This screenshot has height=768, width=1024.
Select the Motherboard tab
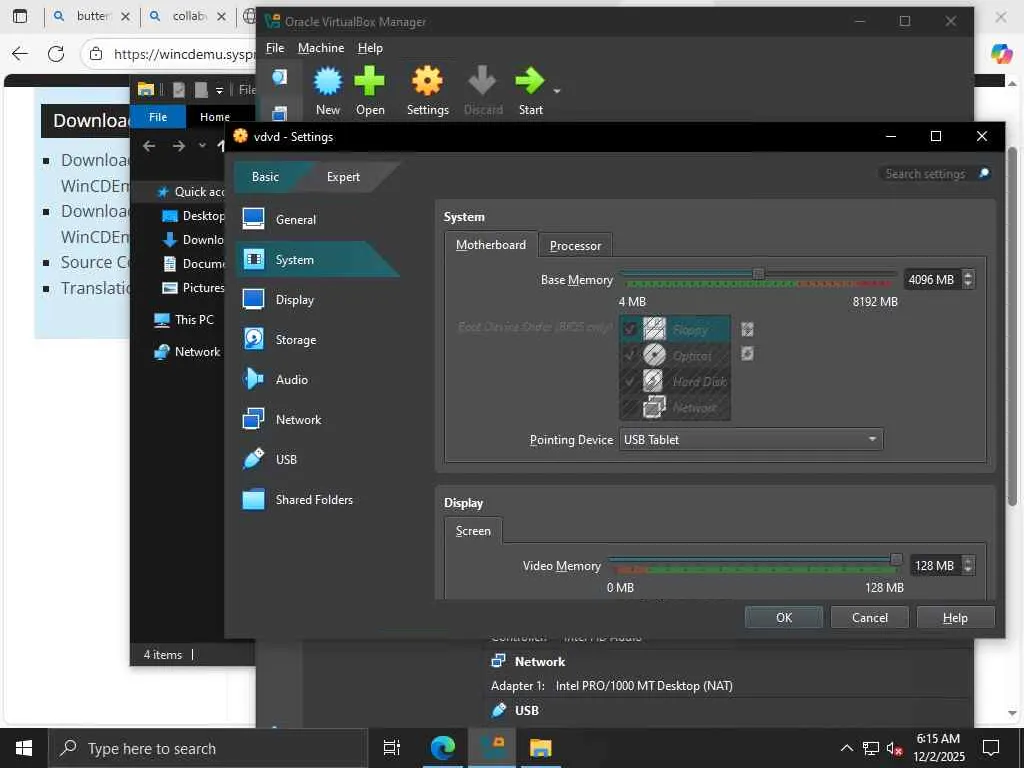(x=491, y=245)
